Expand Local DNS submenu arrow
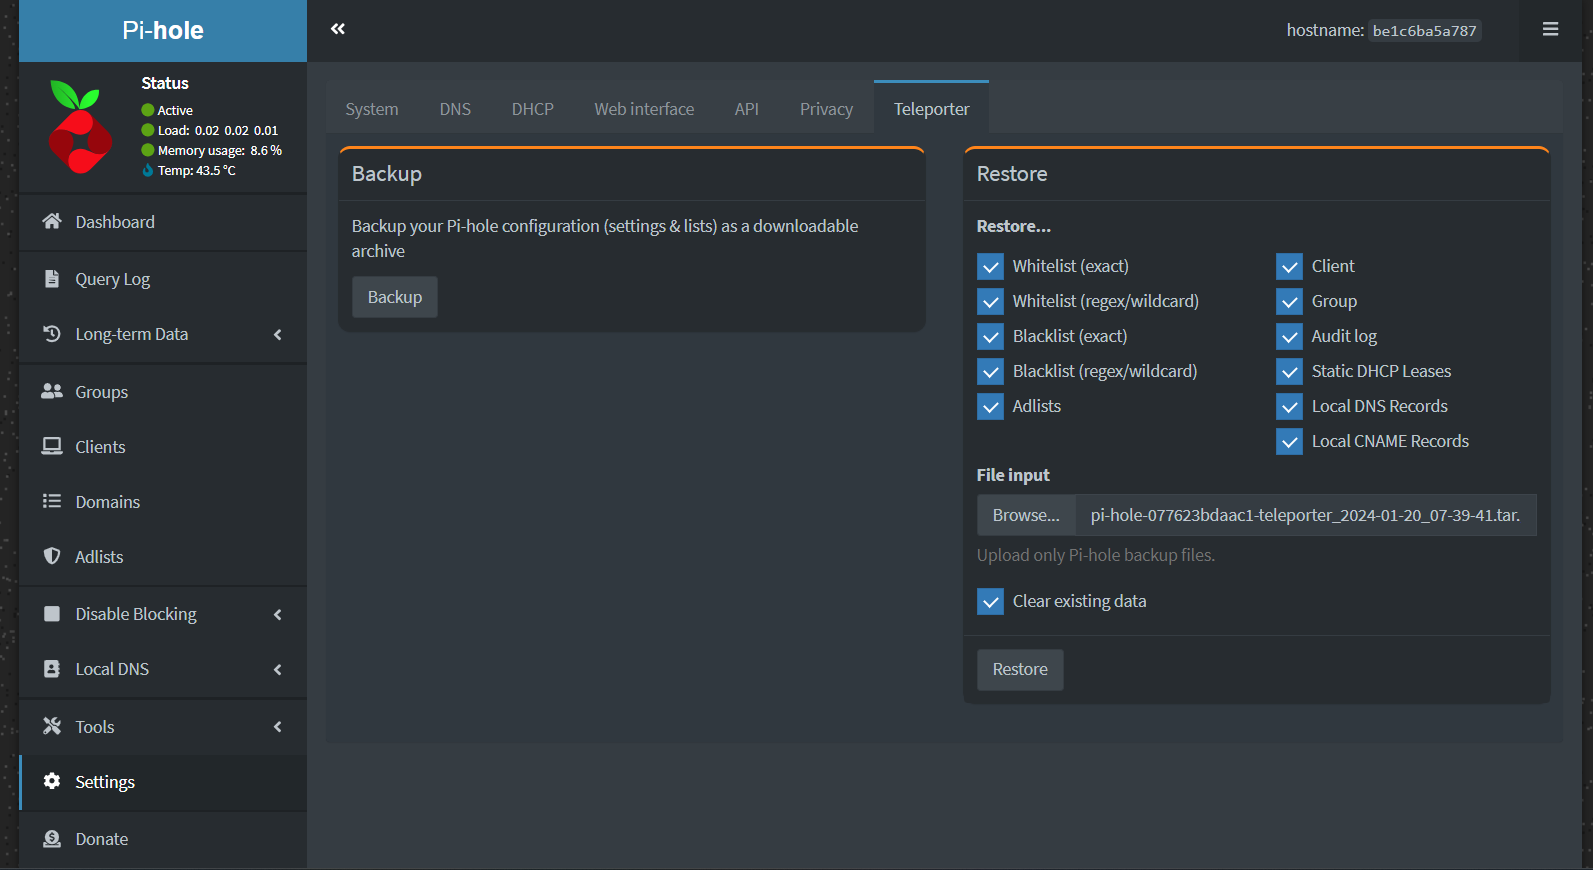 (x=278, y=669)
